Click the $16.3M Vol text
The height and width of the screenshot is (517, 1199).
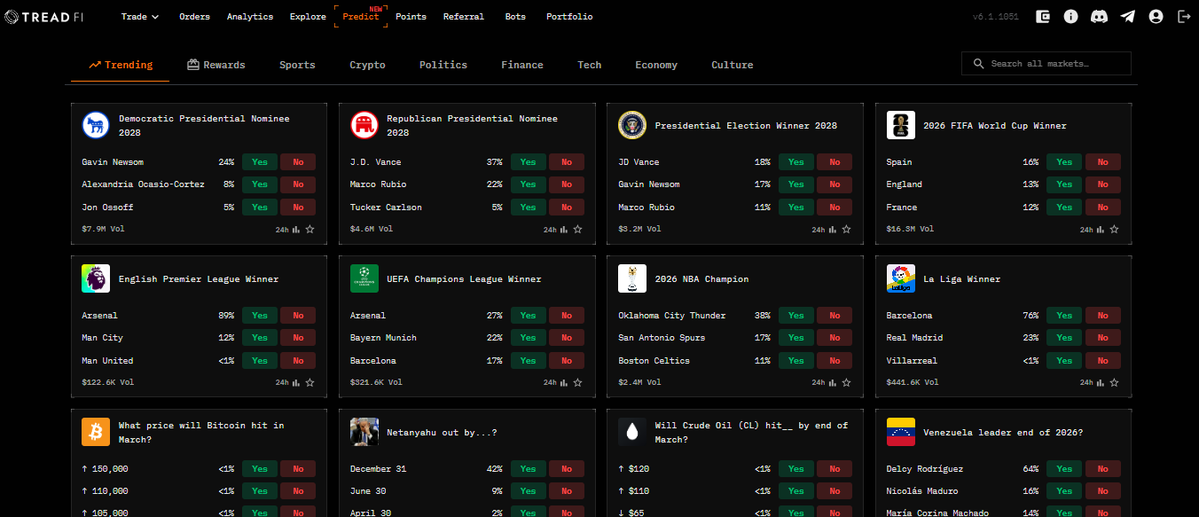pos(910,229)
